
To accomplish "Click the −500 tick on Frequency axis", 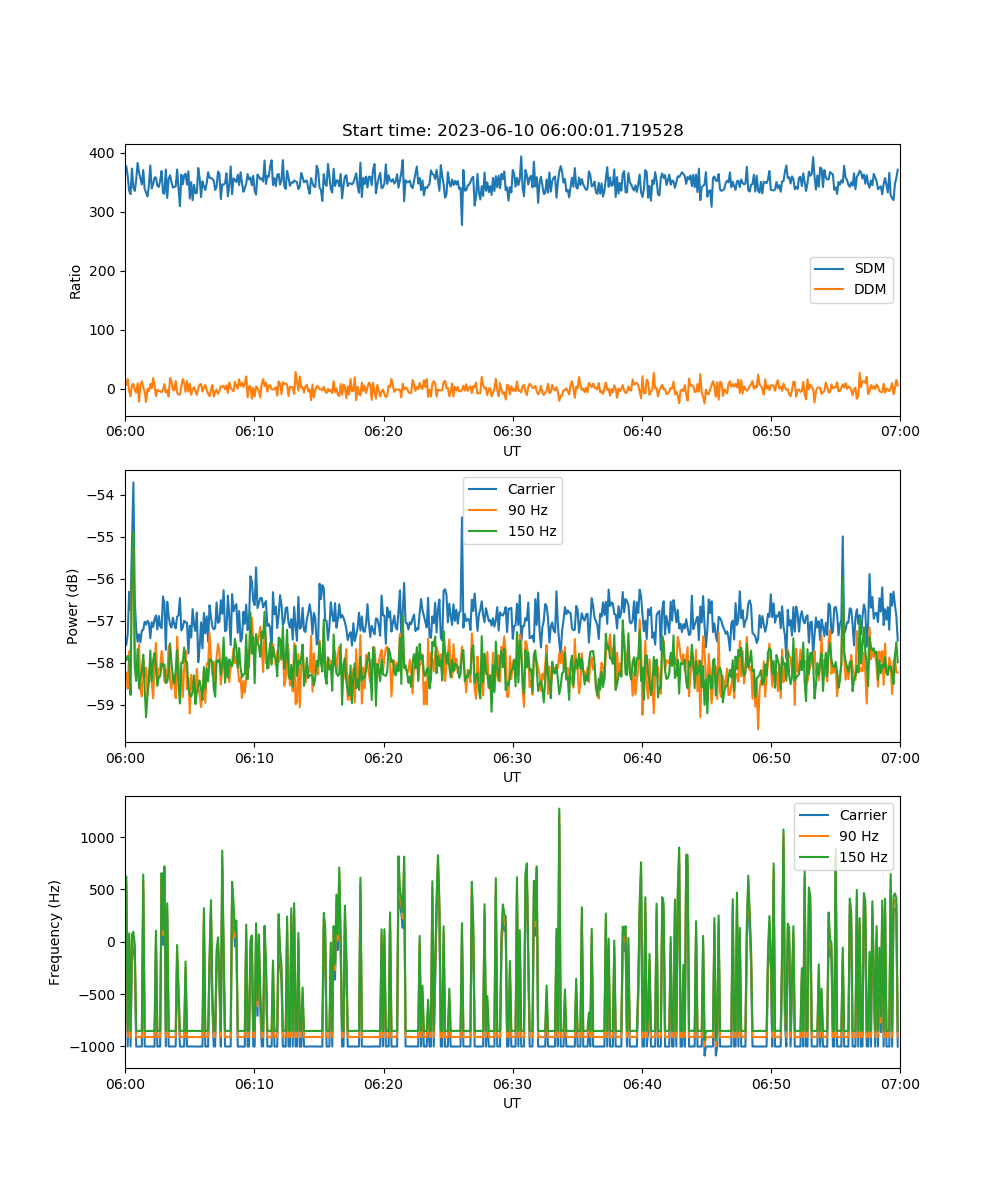I will coord(98,994).
